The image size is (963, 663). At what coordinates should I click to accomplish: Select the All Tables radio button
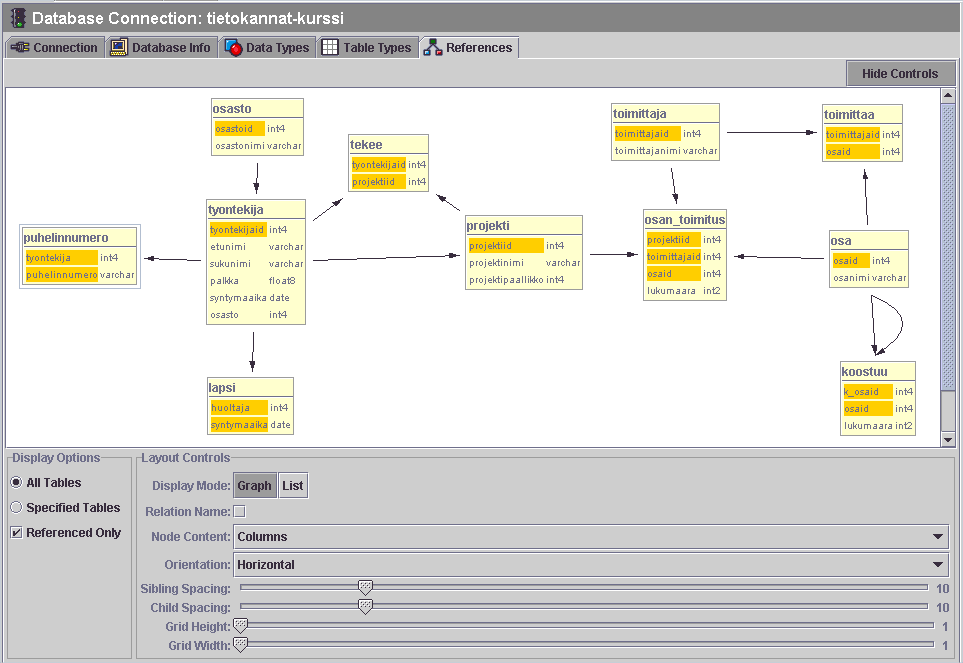[x=17, y=483]
